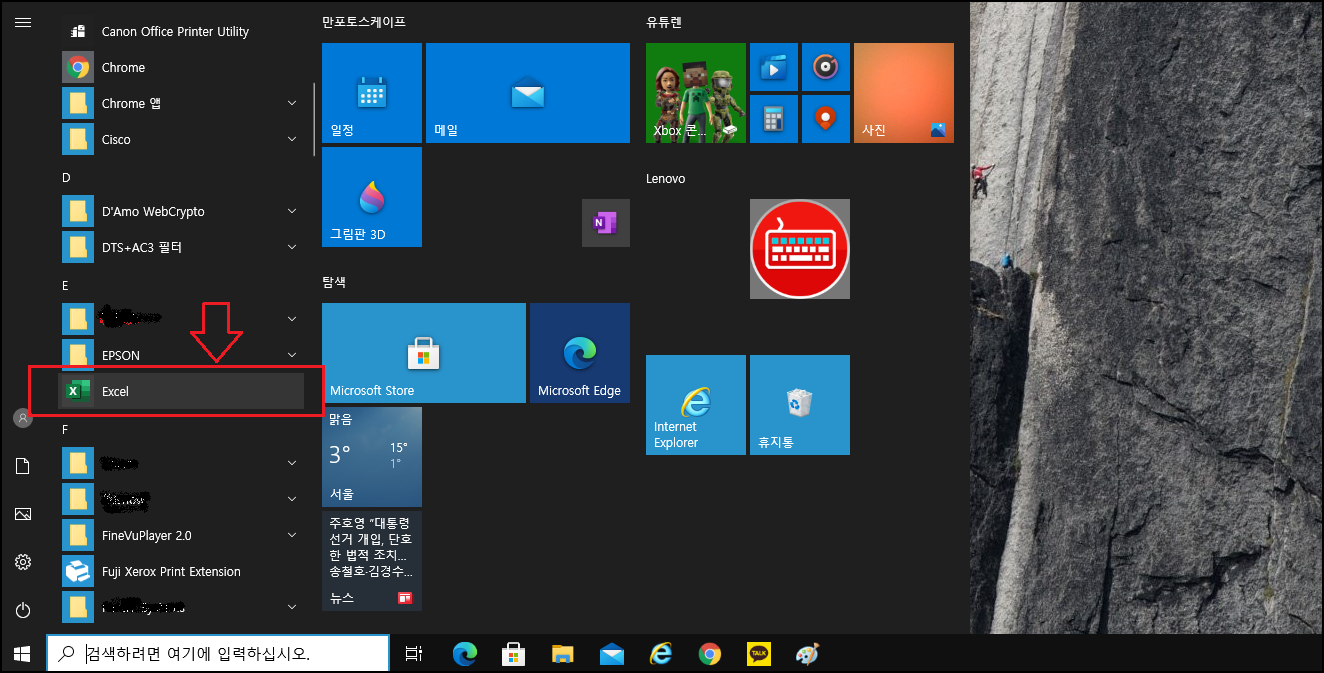Open the 일정 calendar tile
1324x673 pixels.
372,93
